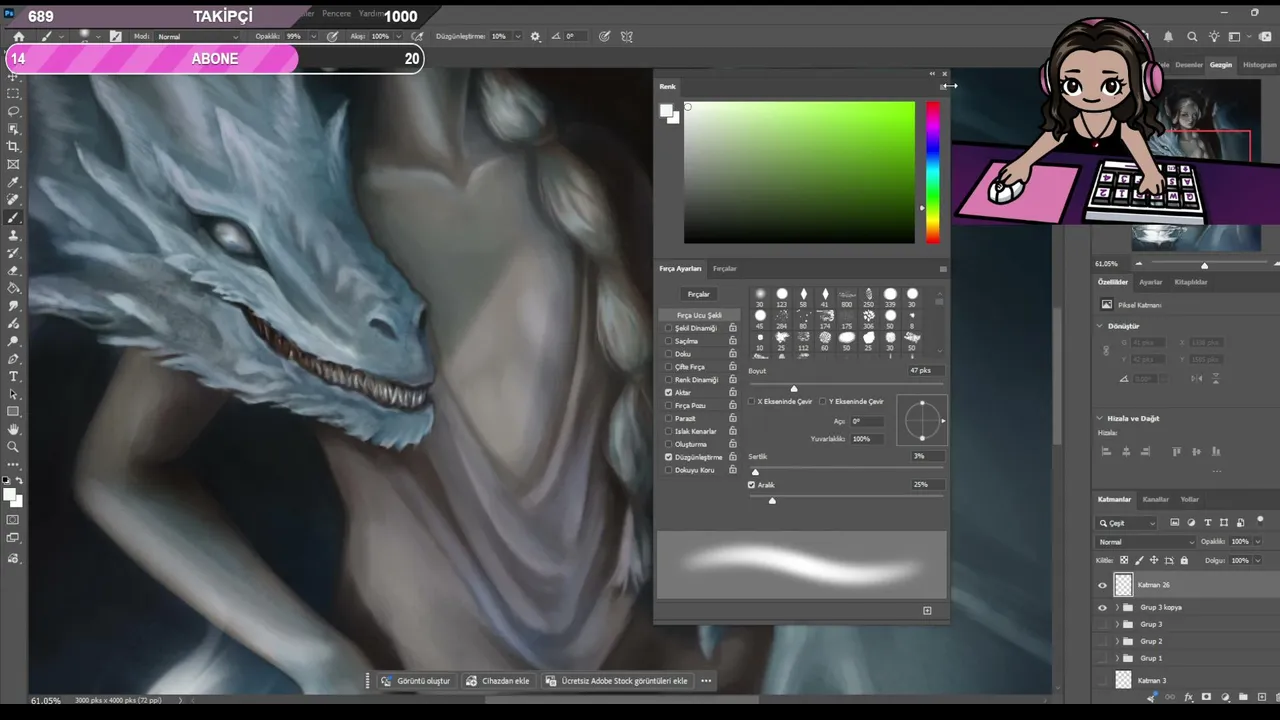Collapse the Hizala ve Dağıt section
Viewport: 1280px width, 720px height.
1100,418
